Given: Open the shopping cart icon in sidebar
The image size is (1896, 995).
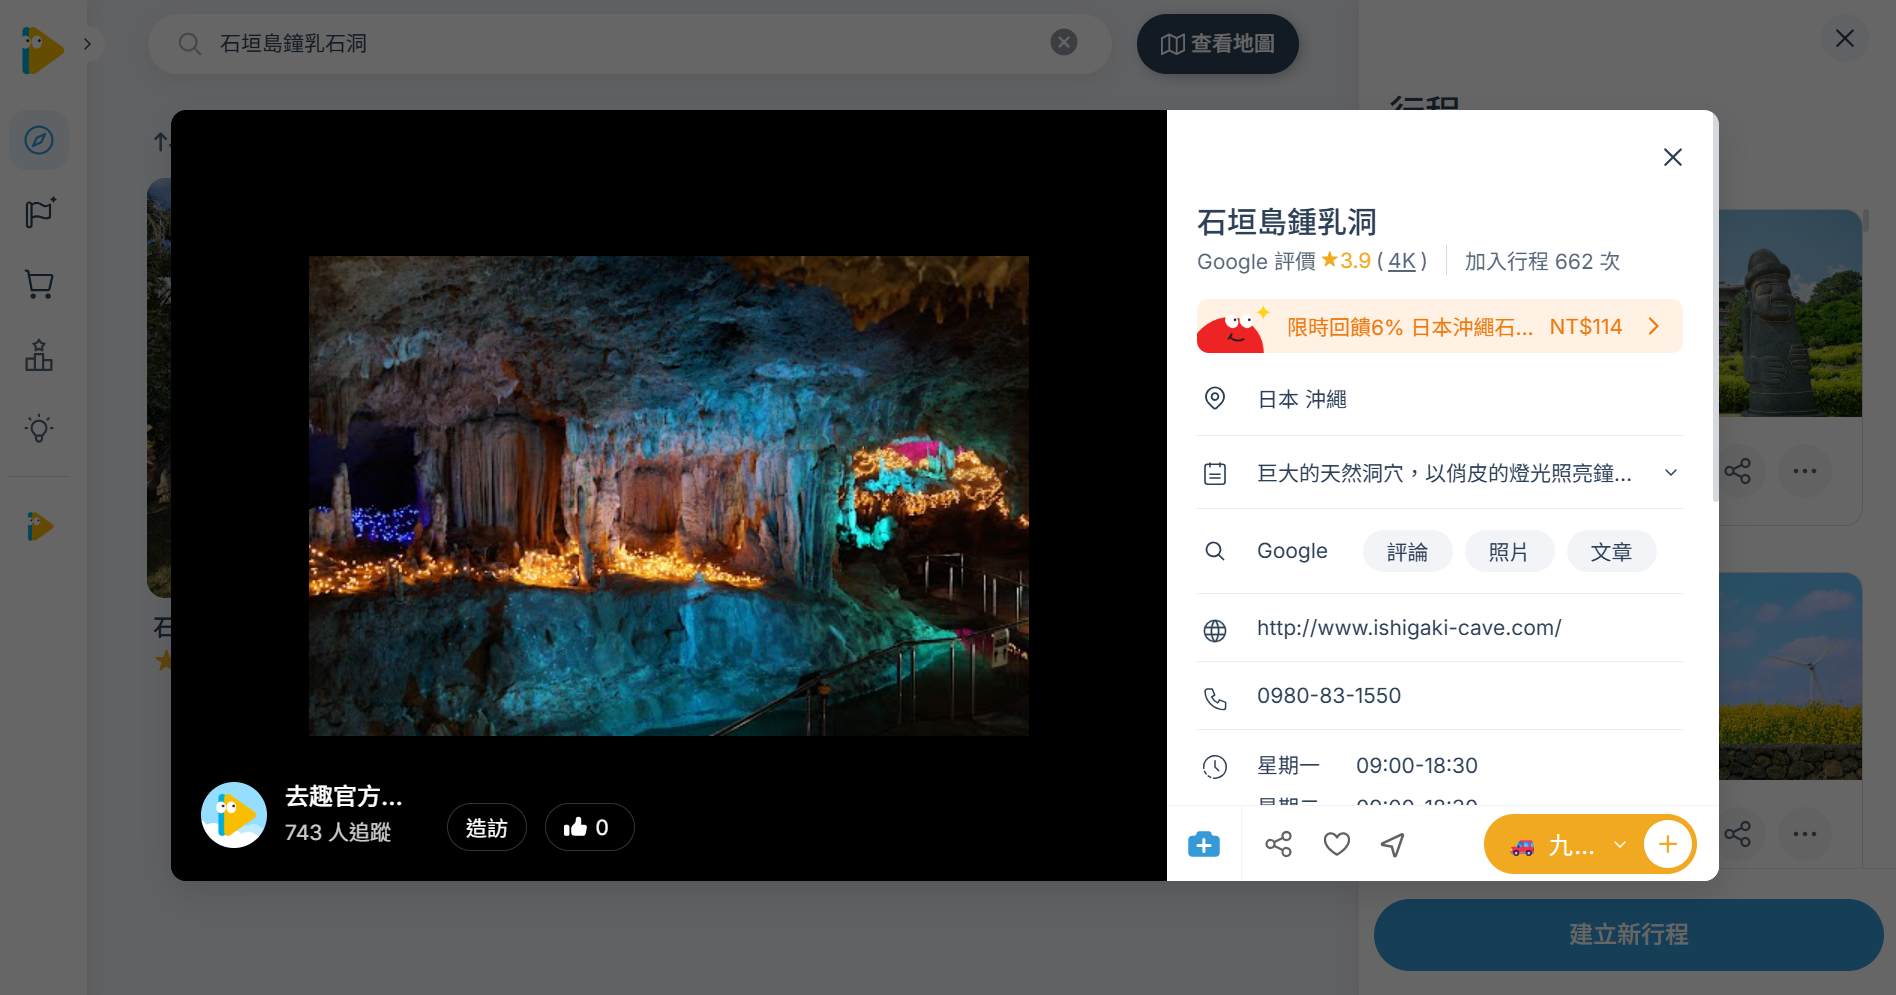Looking at the screenshot, I should point(39,285).
